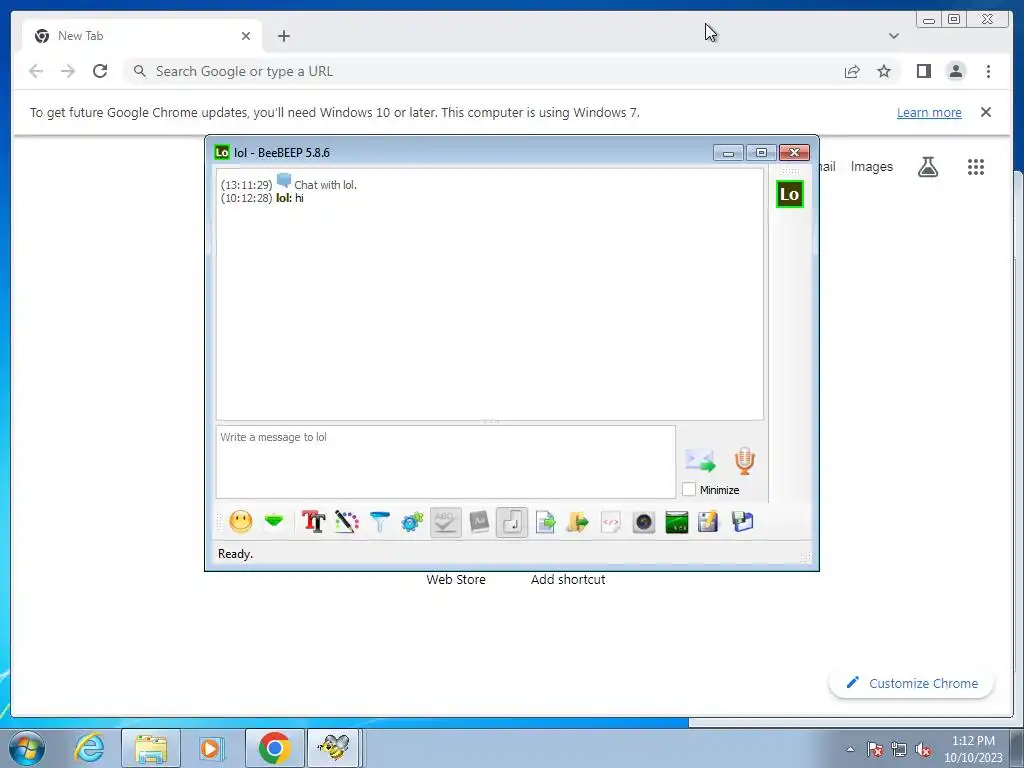1024x768 pixels.
Task: Click the share page icon in Chrome
Action: coord(852,71)
